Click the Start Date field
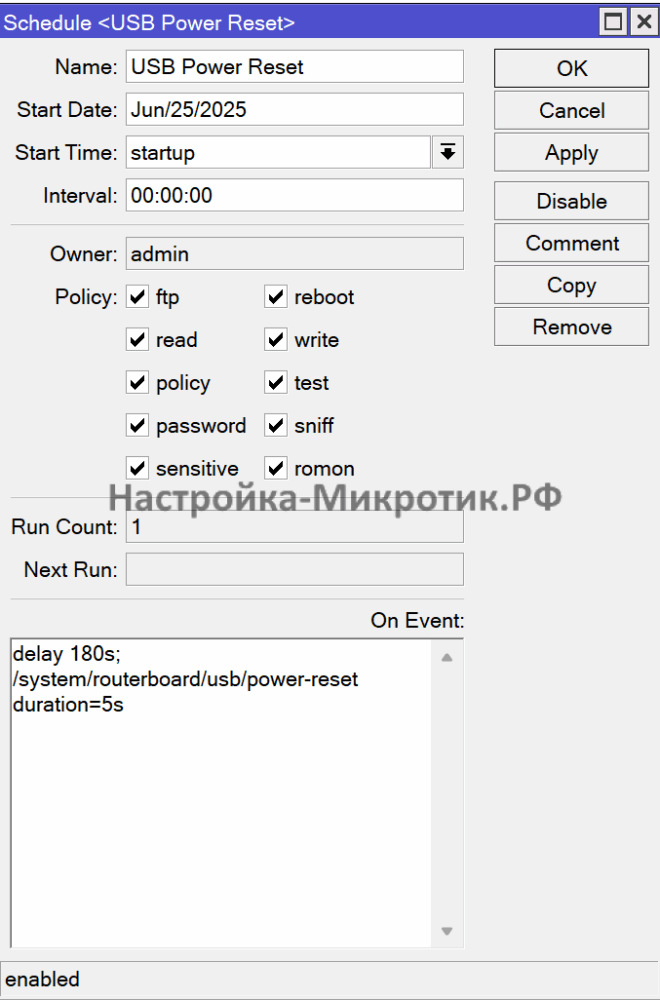 [x=295, y=110]
